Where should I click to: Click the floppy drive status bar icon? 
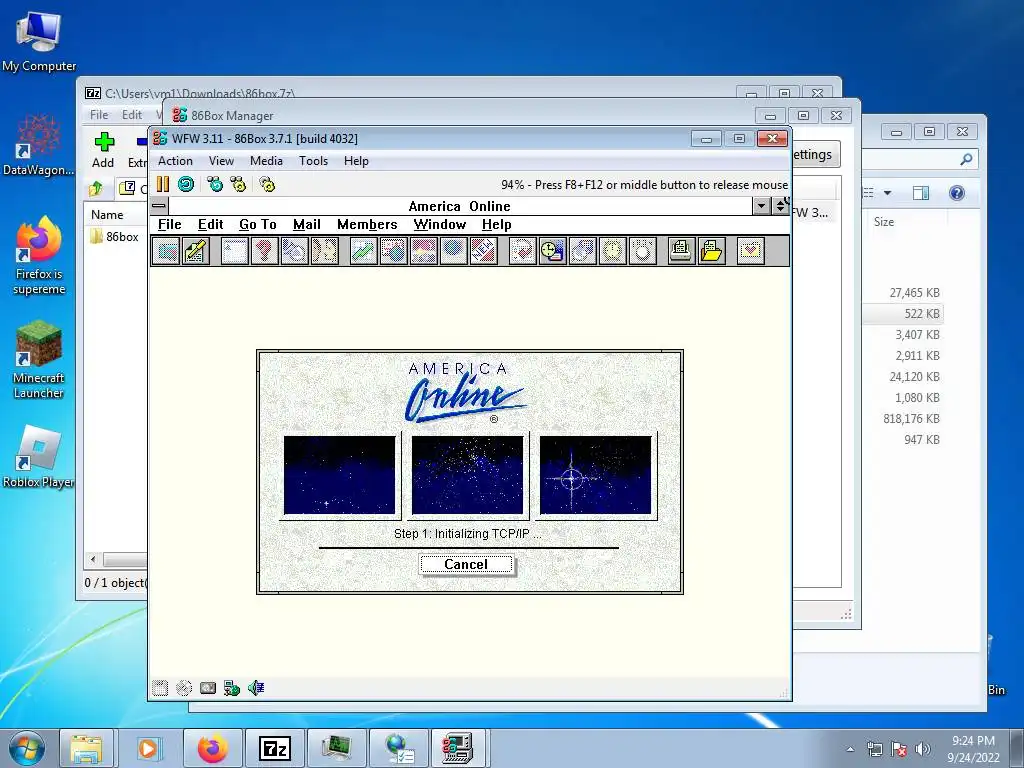click(x=160, y=688)
